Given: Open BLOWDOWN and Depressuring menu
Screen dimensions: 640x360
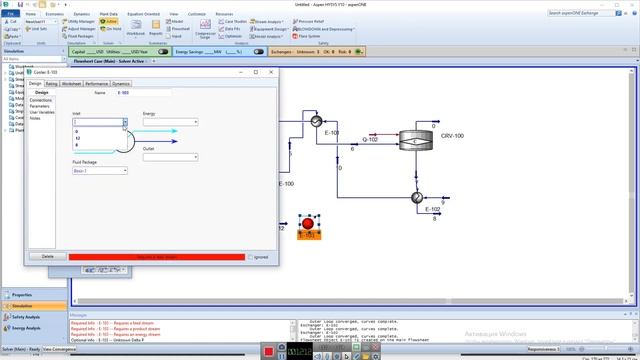Looking at the screenshot, I should (x=323, y=29).
